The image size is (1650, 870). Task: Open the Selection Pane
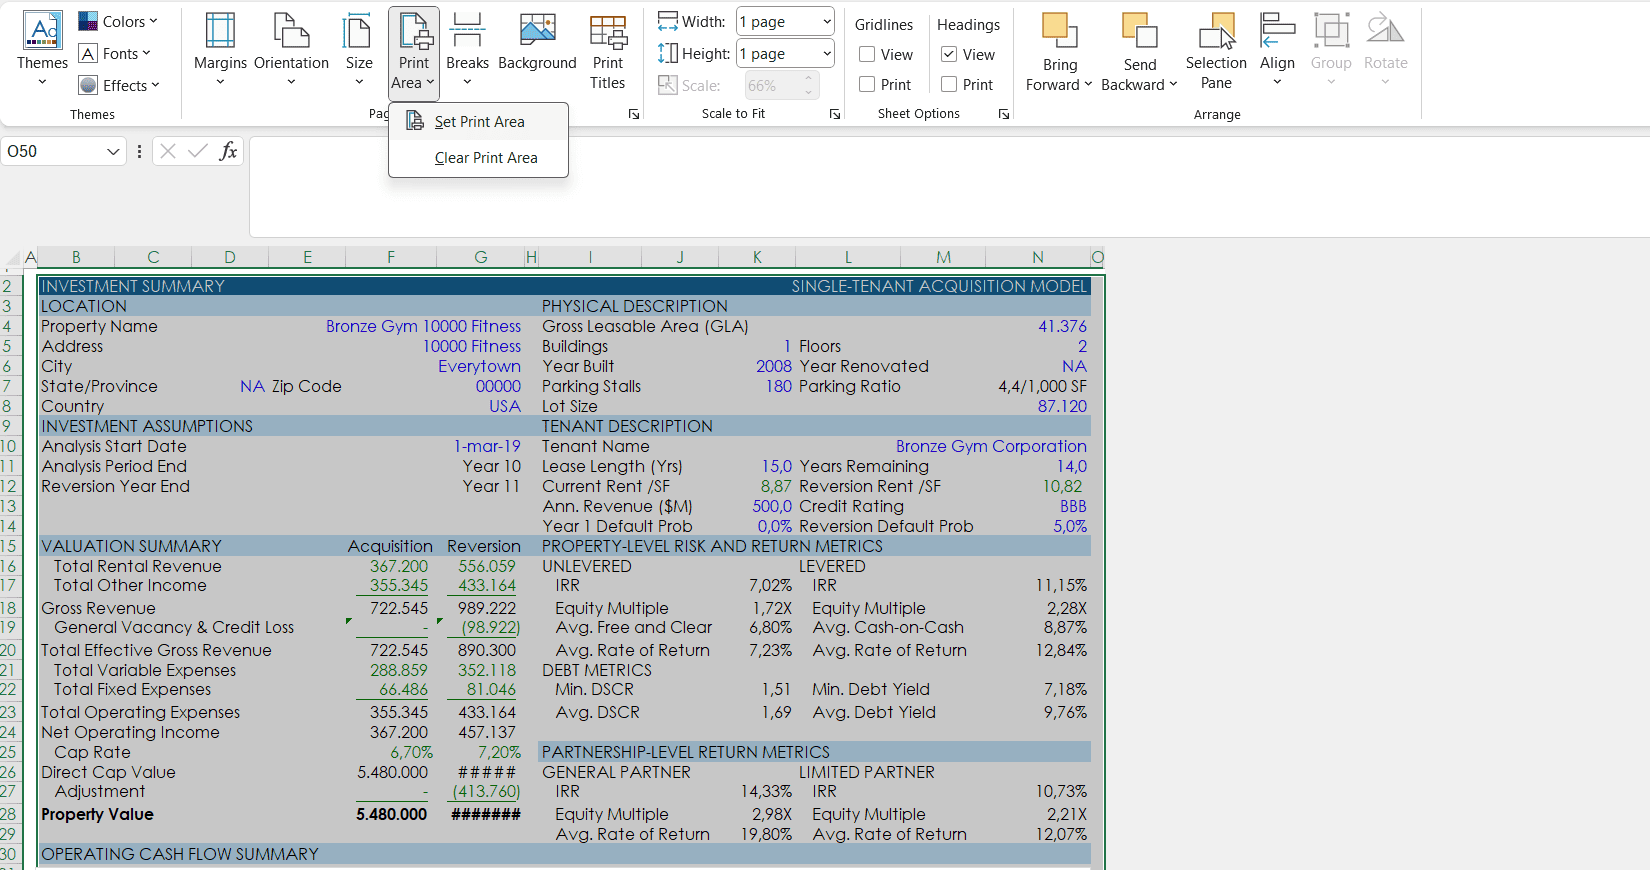[x=1216, y=52]
